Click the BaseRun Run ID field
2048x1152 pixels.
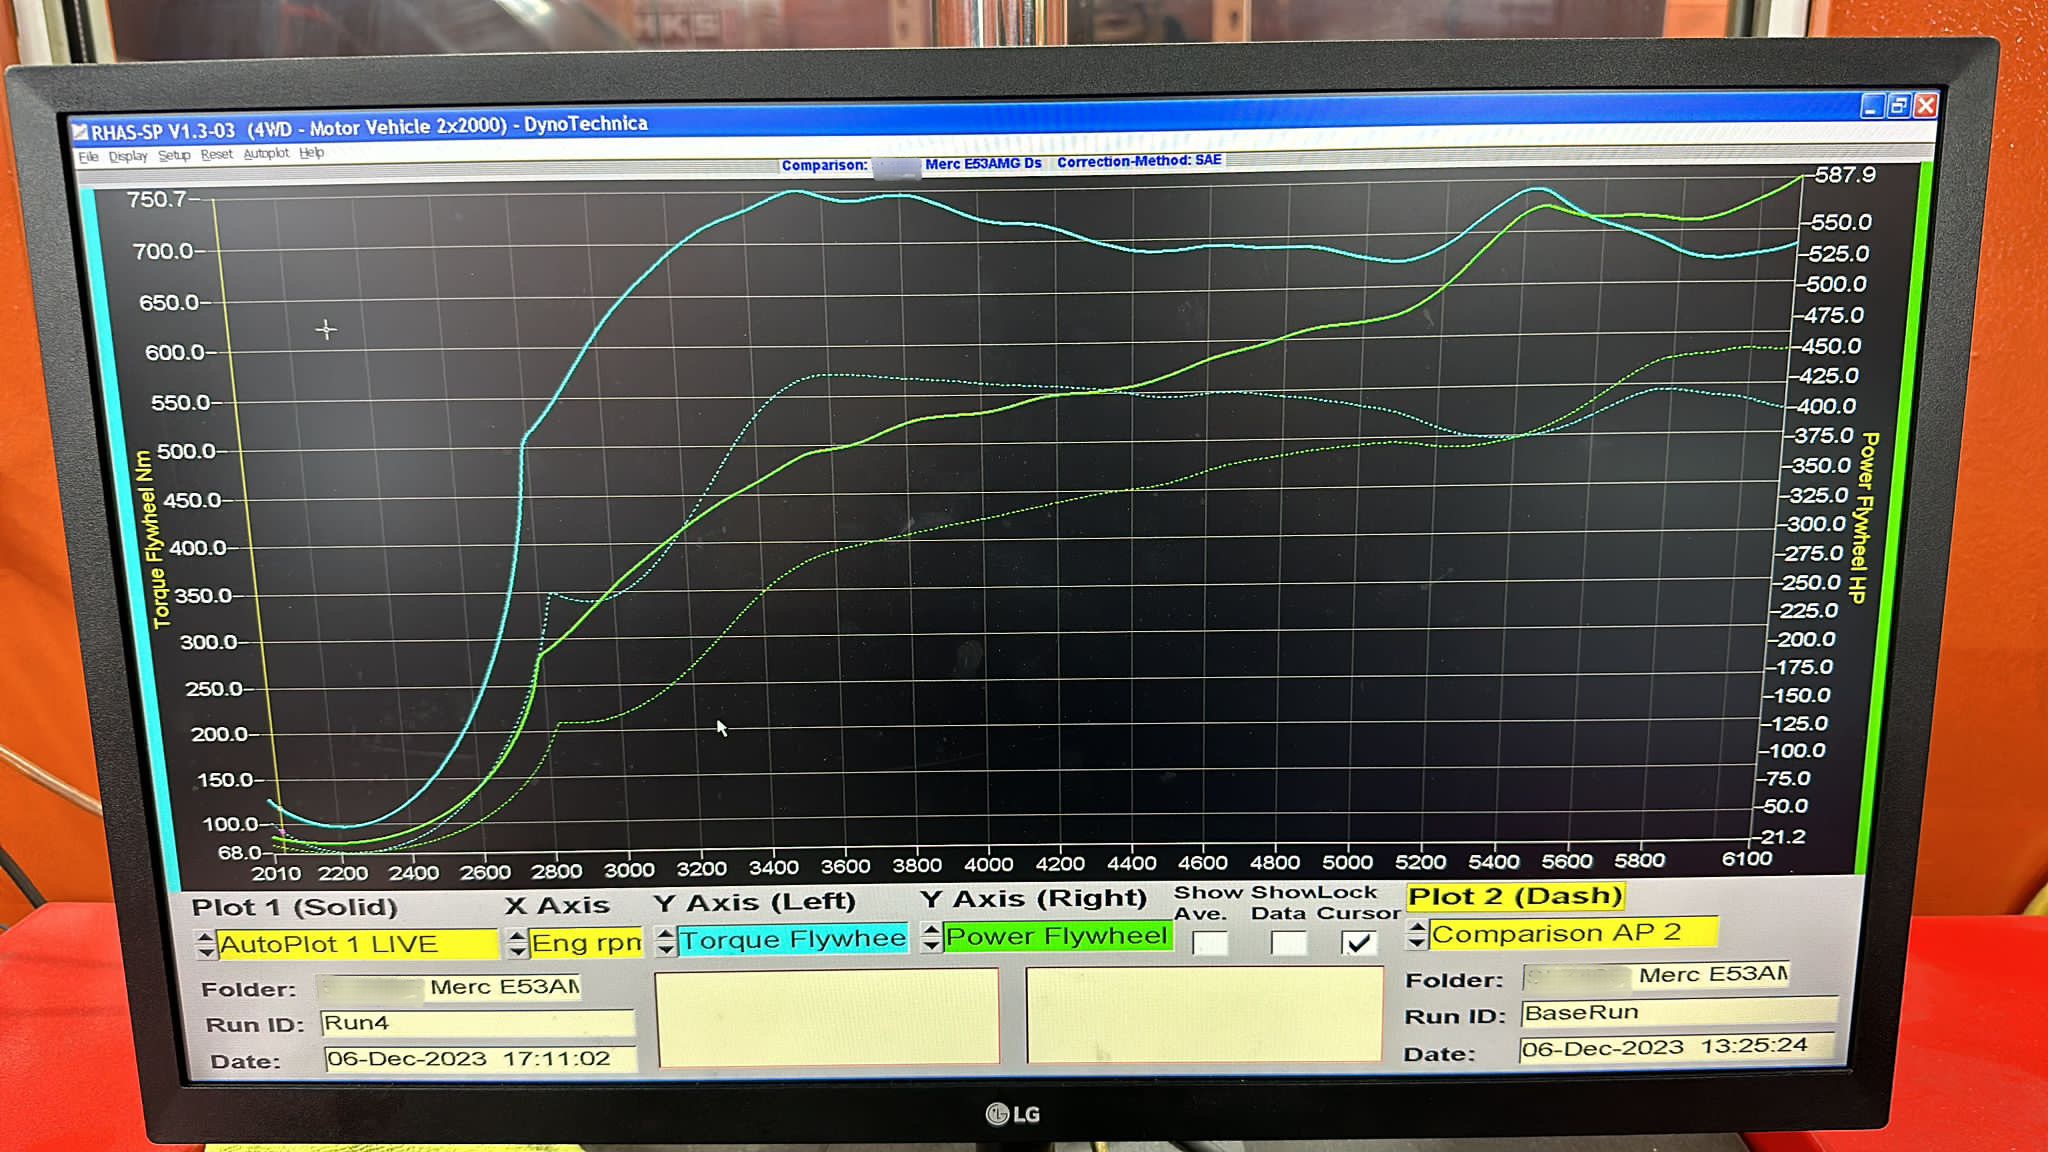click(x=1679, y=1012)
